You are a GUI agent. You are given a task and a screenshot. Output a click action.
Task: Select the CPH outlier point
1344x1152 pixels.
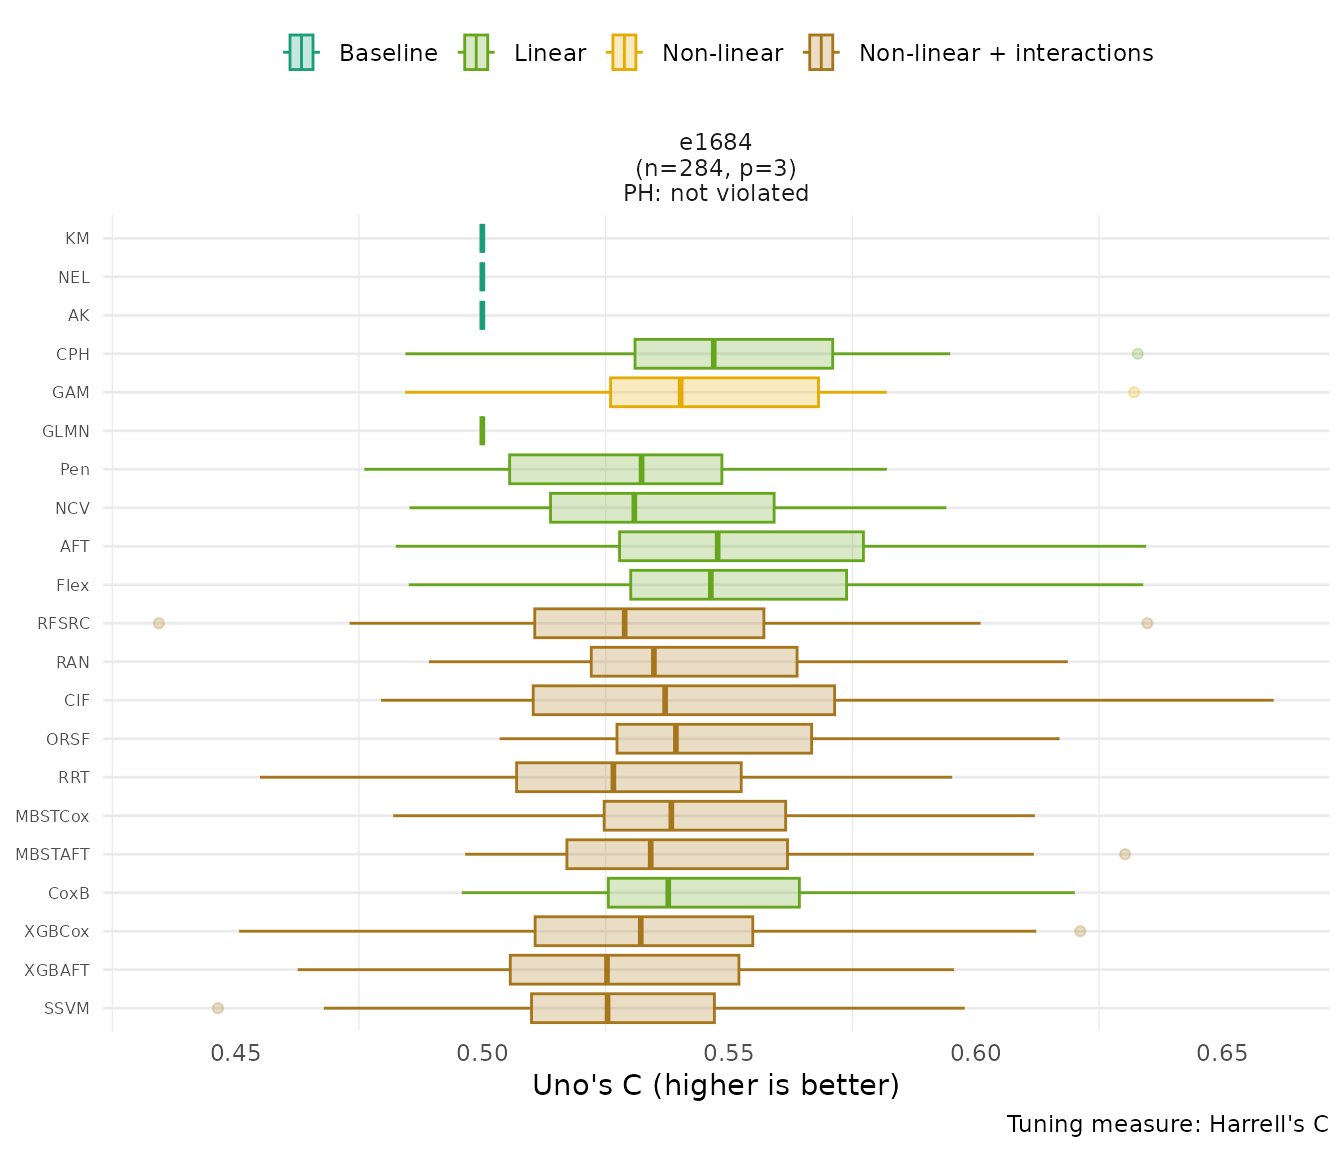[1137, 354]
